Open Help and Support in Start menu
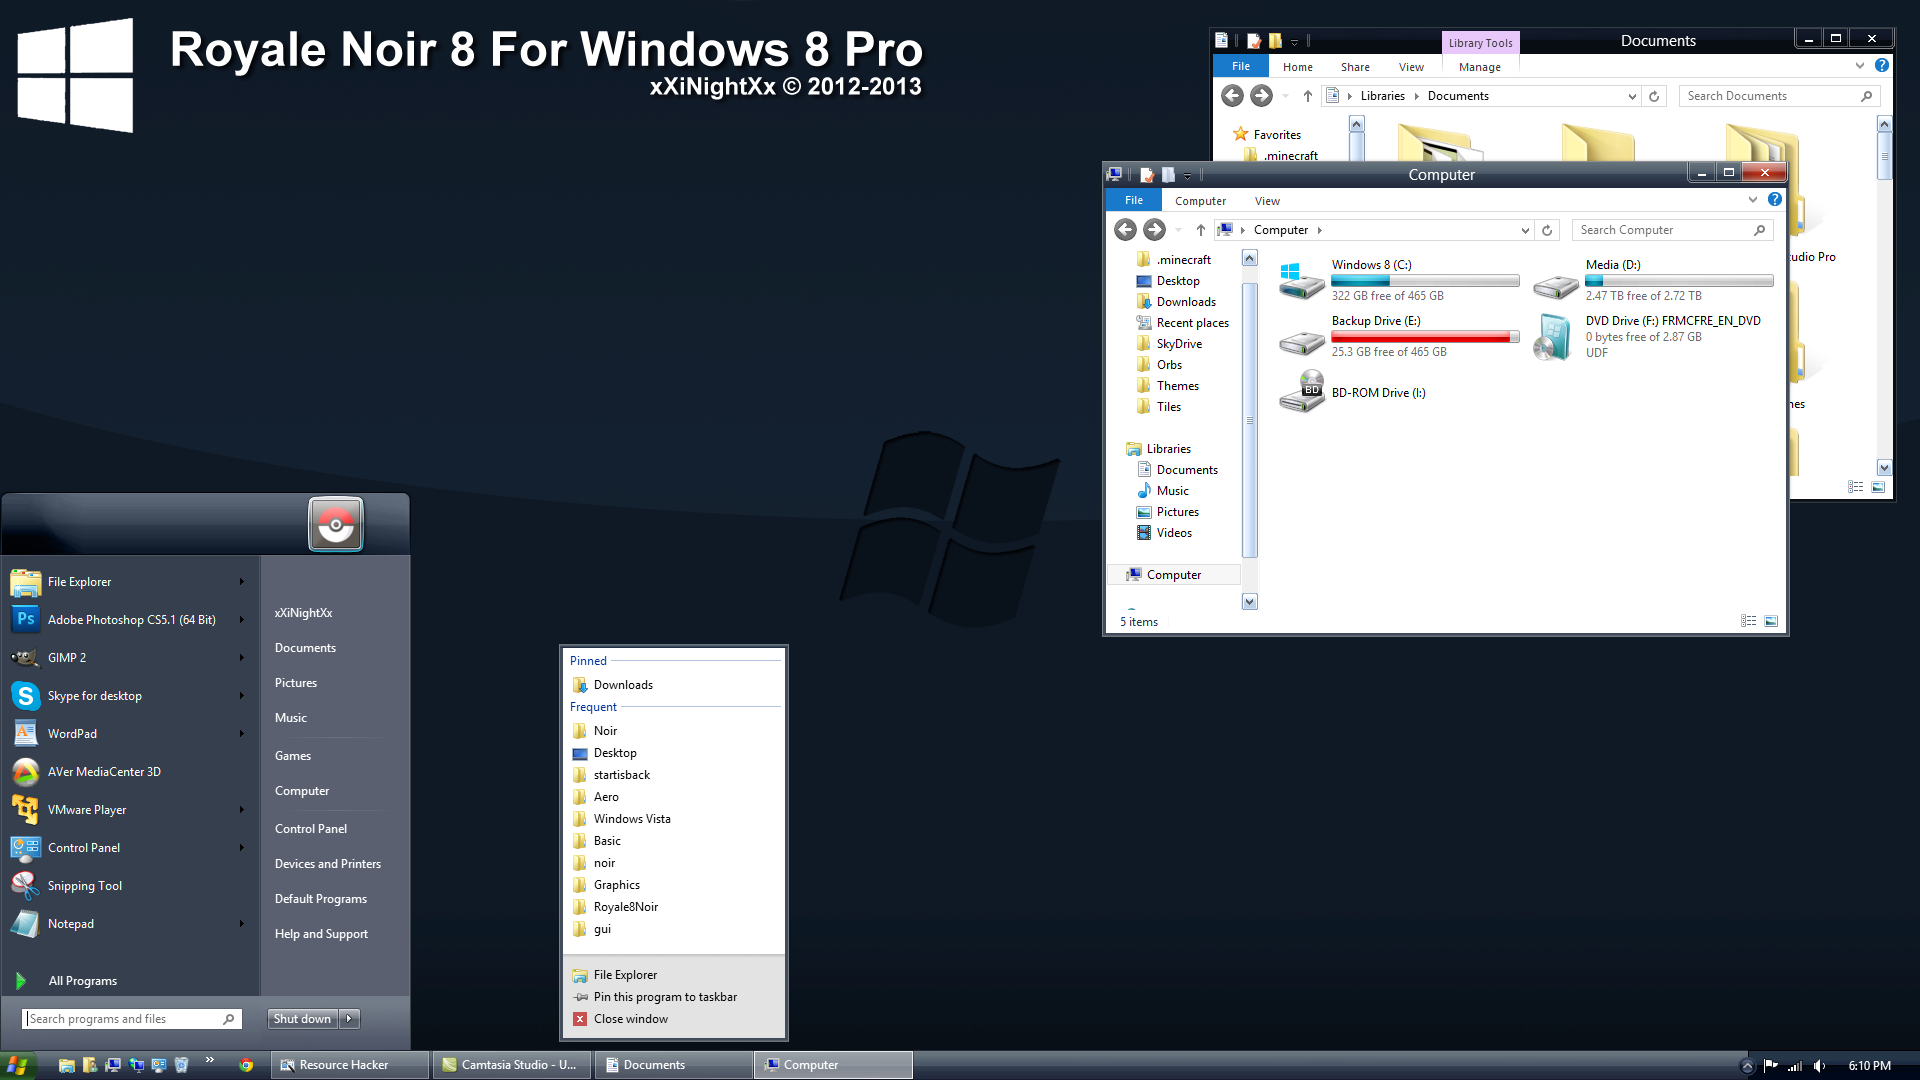This screenshot has width=1920, height=1080. point(321,934)
